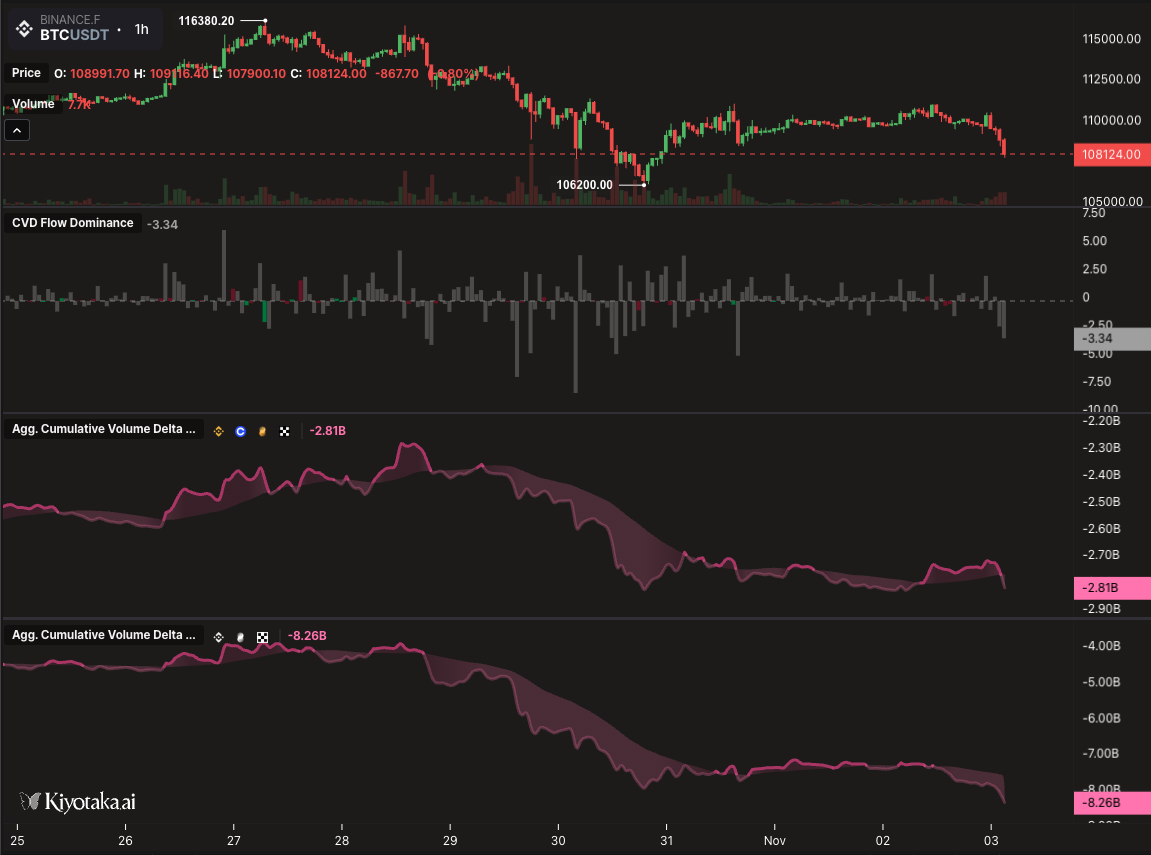1151x855 pixels.
Task: Click the Volume indicator label
Action: pyautogui.click(x=33, y=104)
